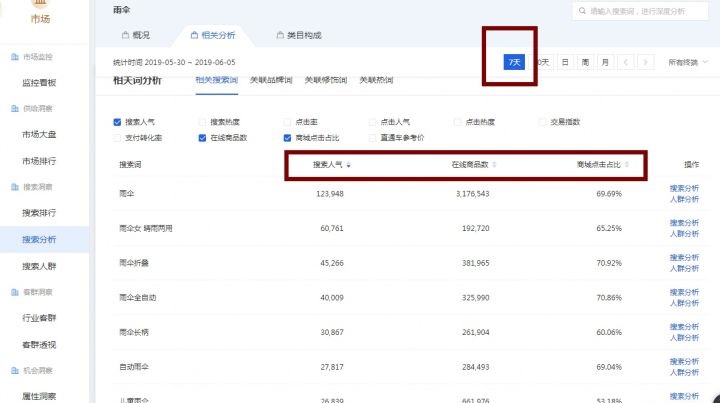
Task: Click 搜索分析 link for 自动雨伞 row
Action: point(684,361)
